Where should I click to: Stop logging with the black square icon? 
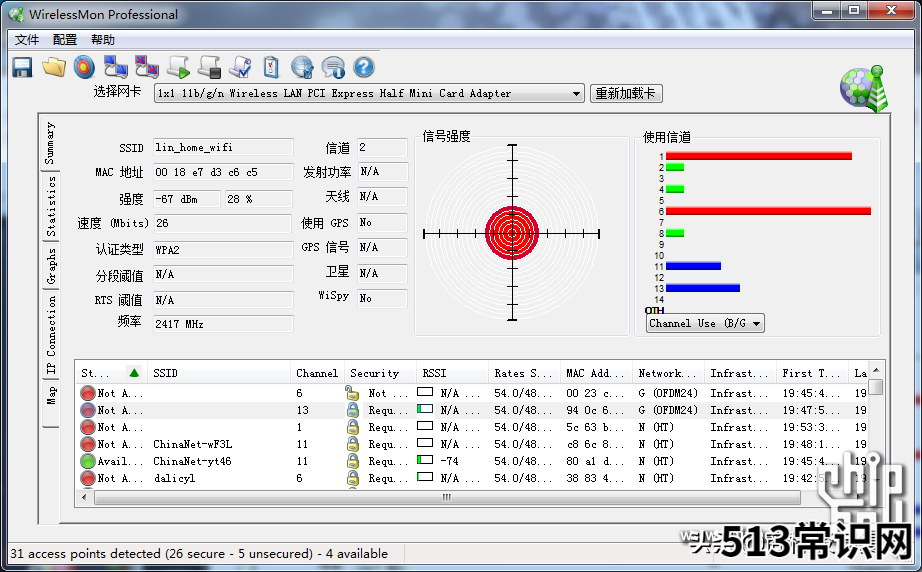[209, 67]
